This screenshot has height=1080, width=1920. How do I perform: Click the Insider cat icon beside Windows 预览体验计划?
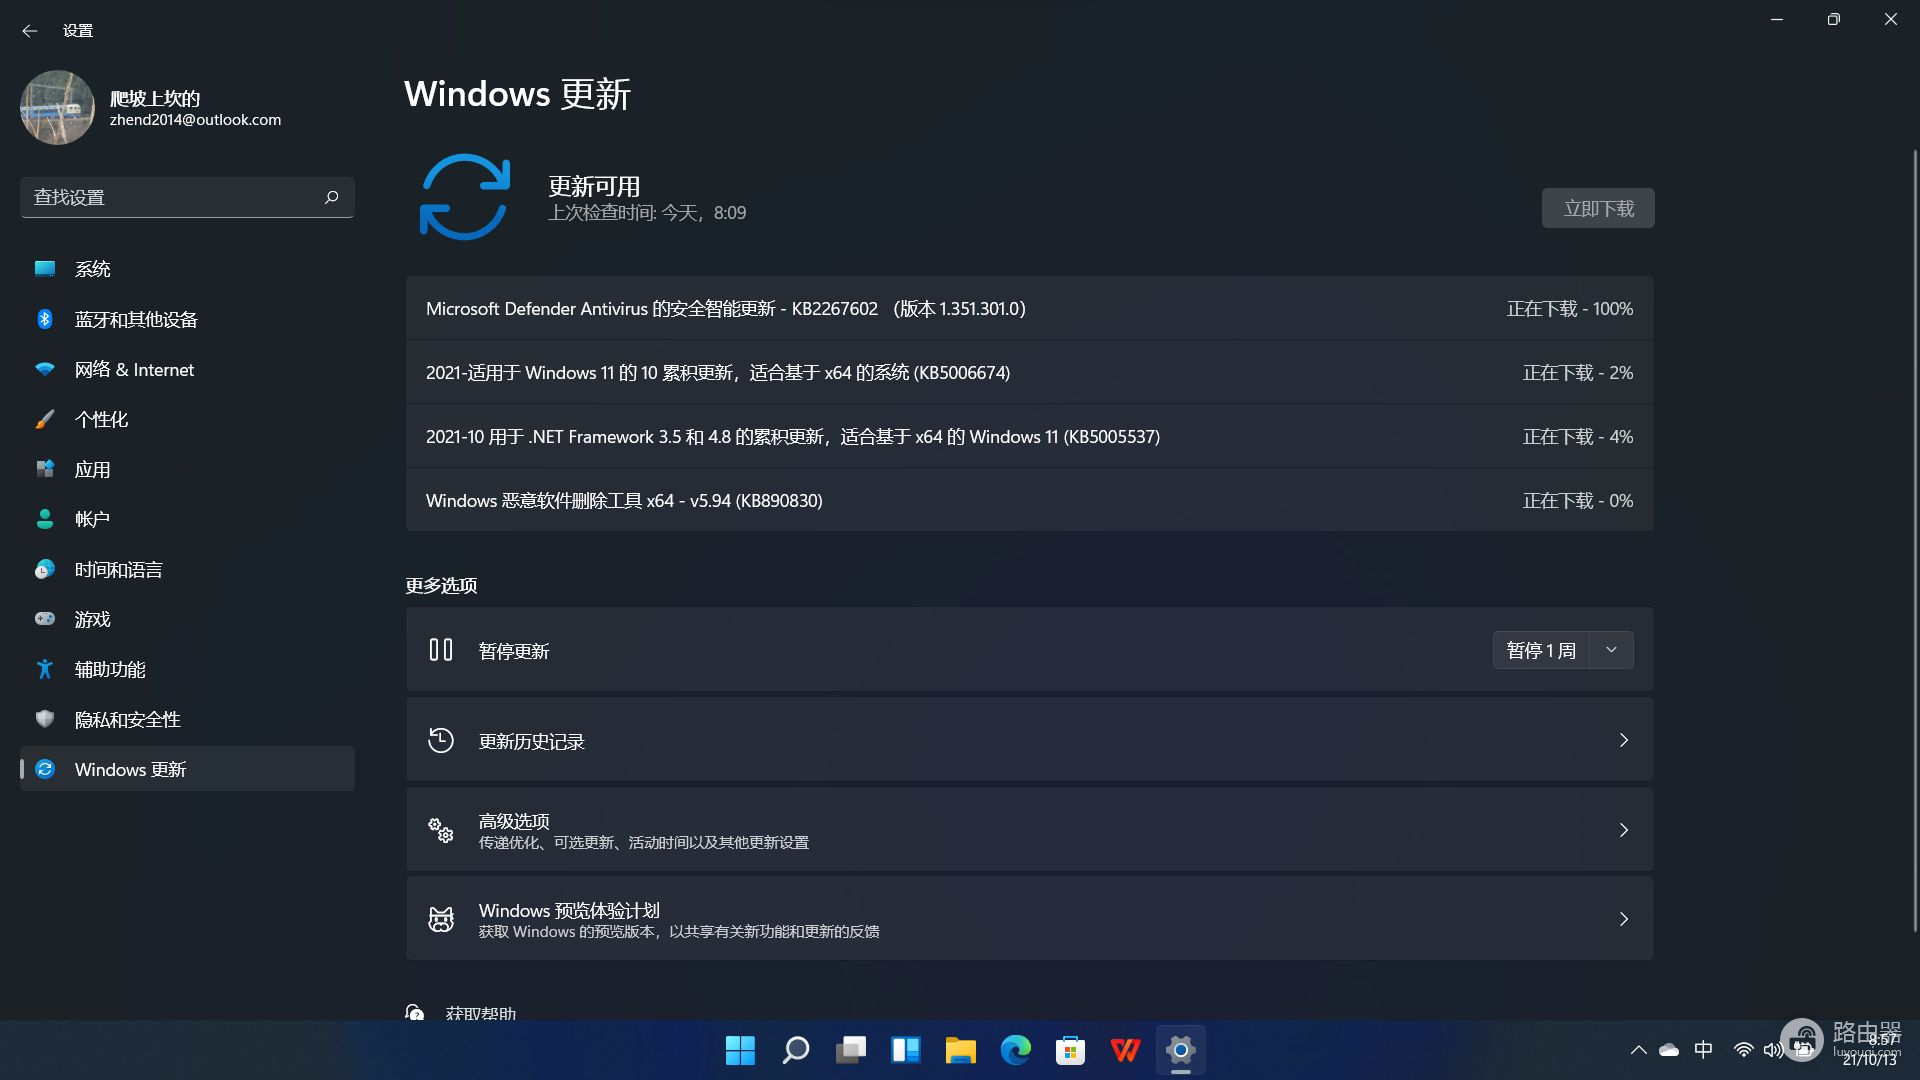[441, 919]
